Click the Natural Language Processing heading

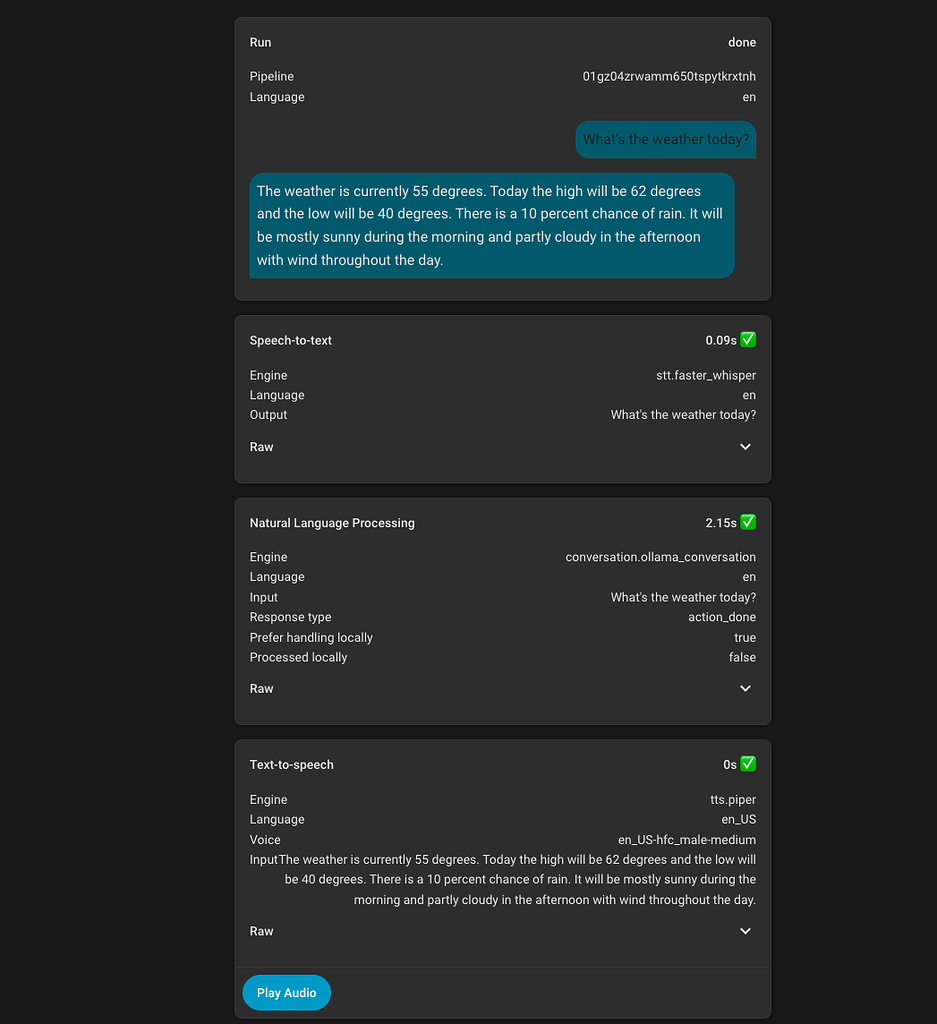click(x=332, y=523)
